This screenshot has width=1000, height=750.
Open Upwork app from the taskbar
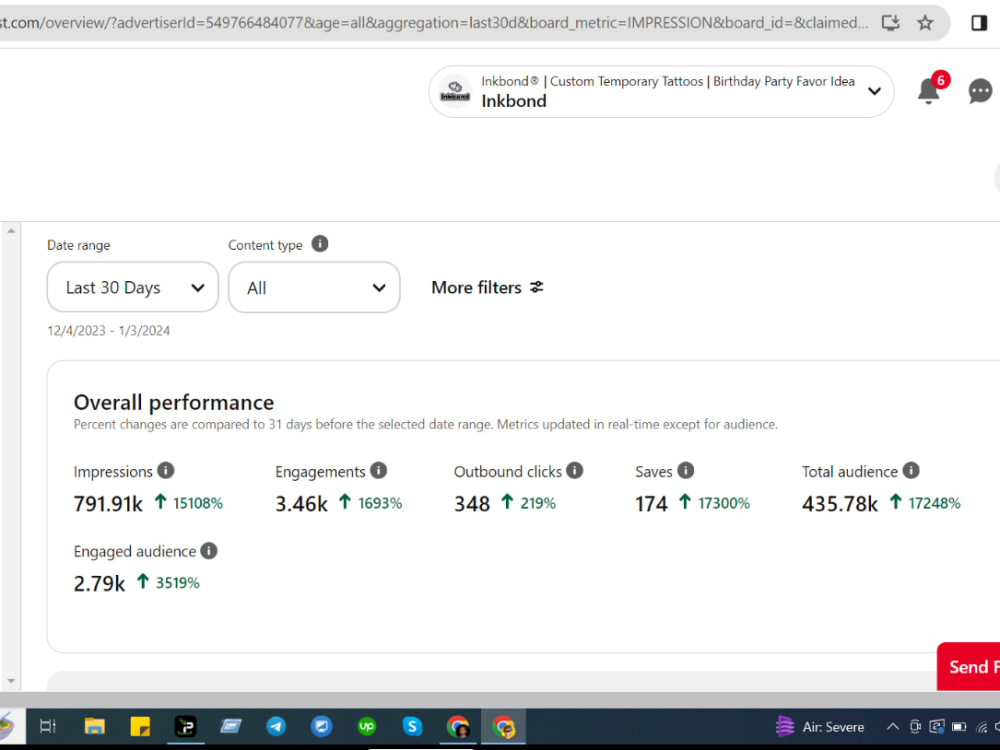[x=367, y=726]
